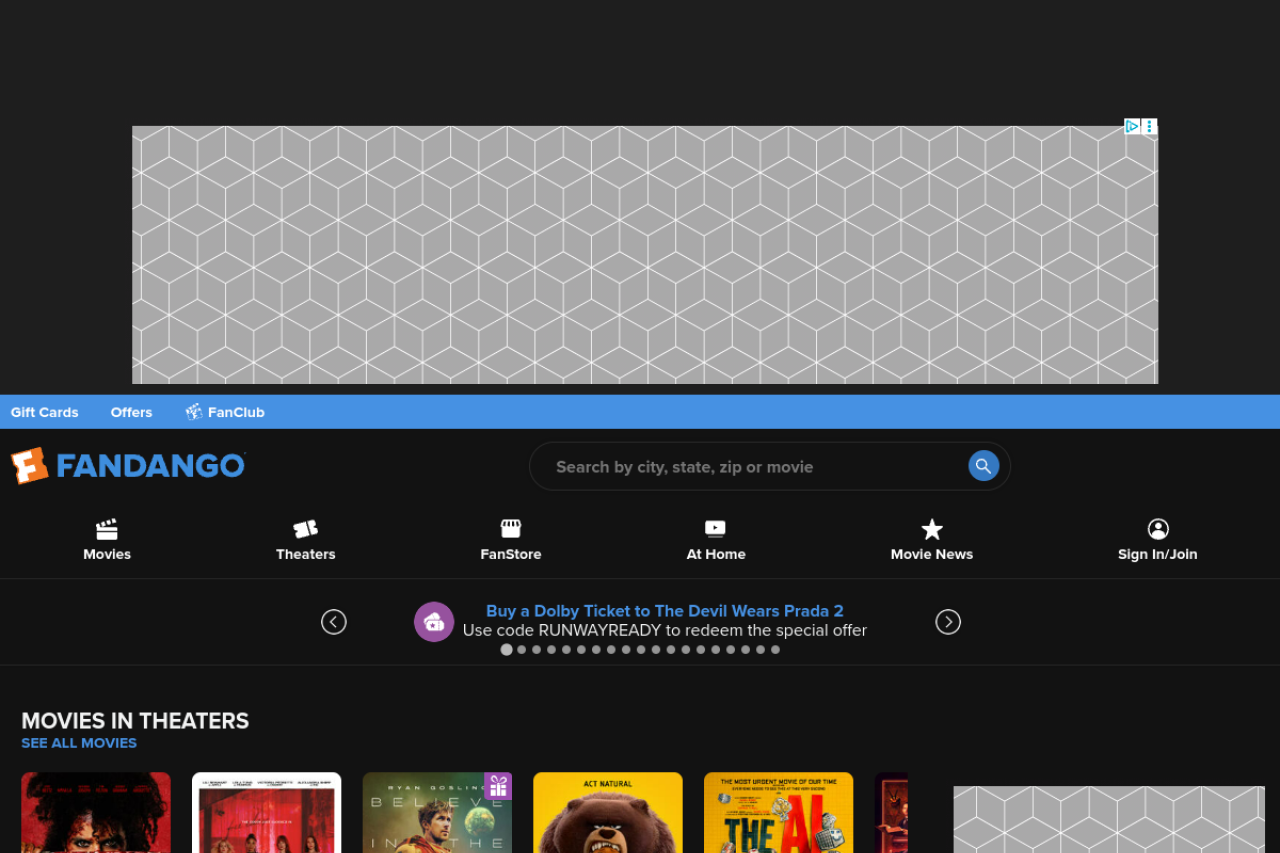Open the Dolby Ticket Devil Wears Prada link
The width and height of the screenshot is (1280, 853).
664,611
